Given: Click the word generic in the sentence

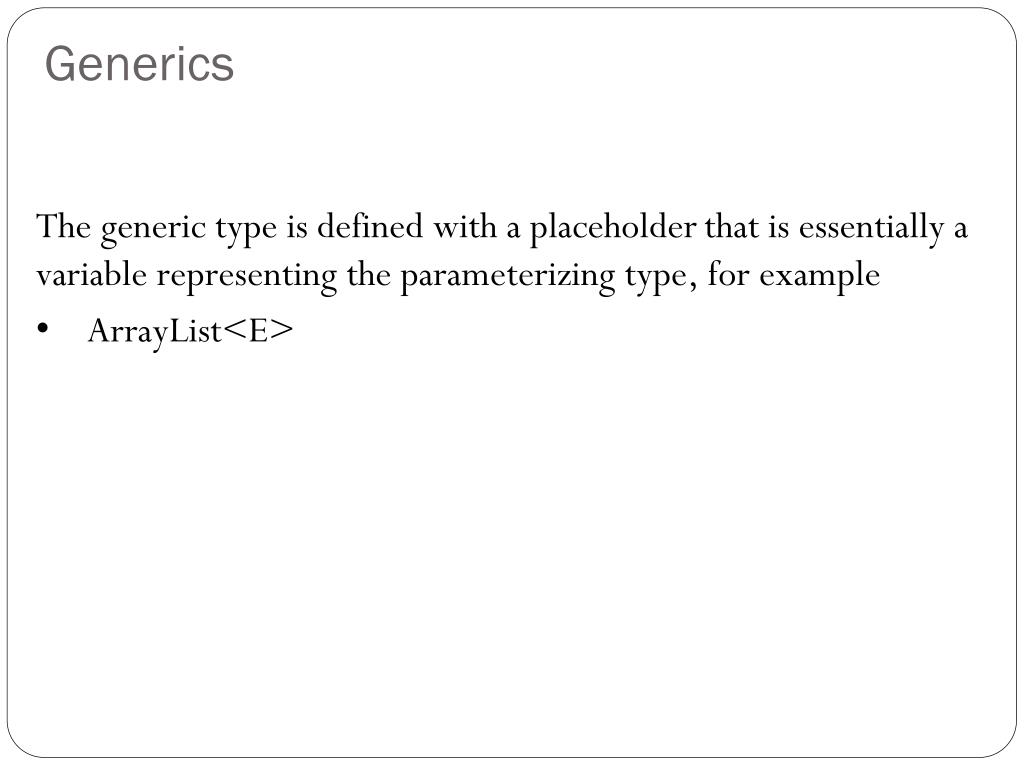Looking at the screenshot, I should 153,230.
